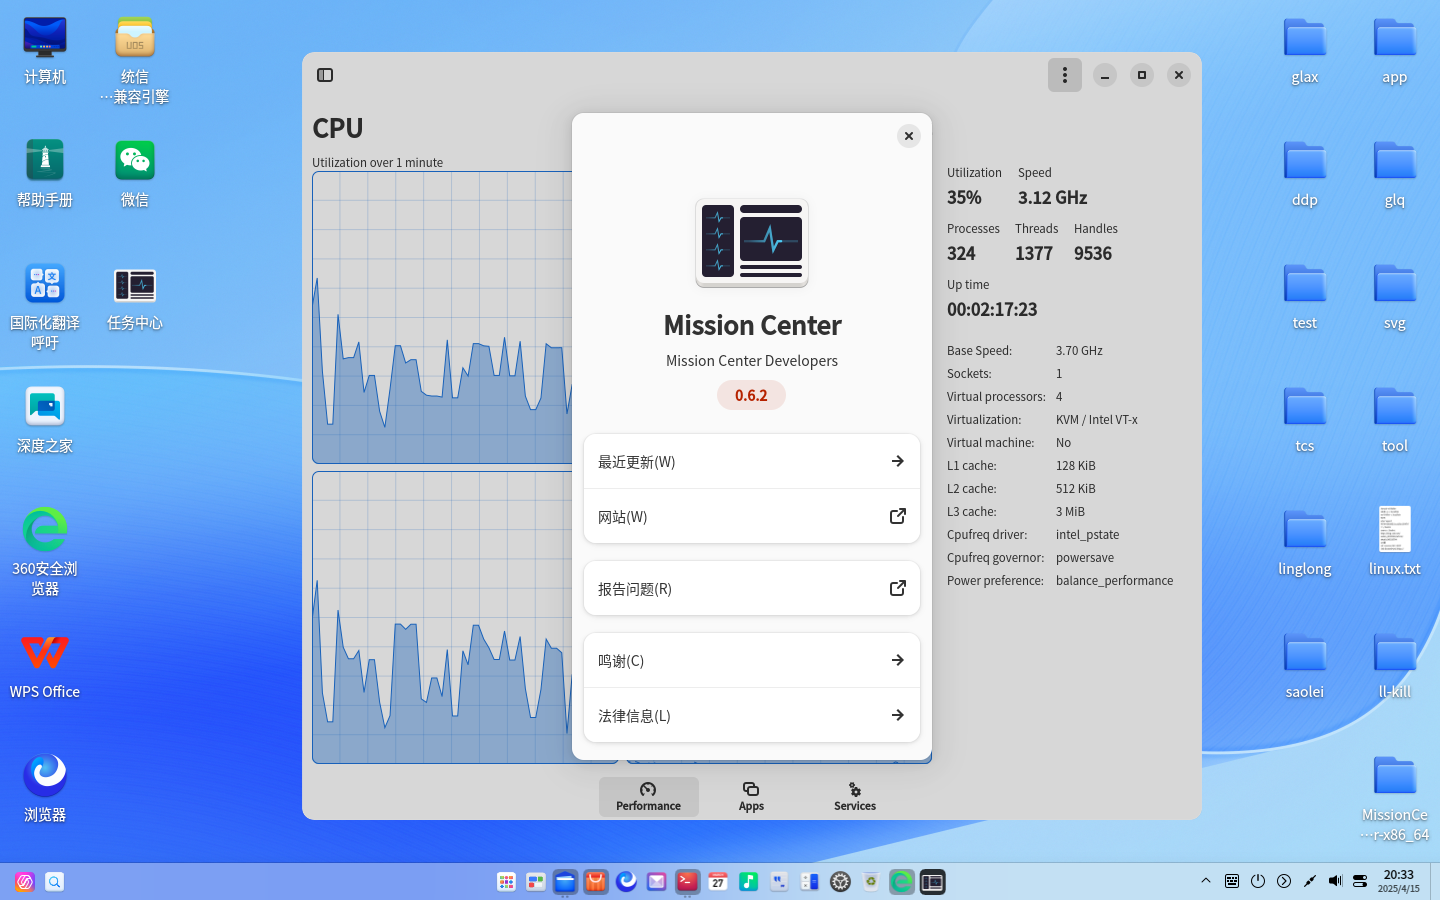Open 微信 WeChat desktop icon
Screen dimensions: 1440x900
pyautogui.click(x=135, y=175)
